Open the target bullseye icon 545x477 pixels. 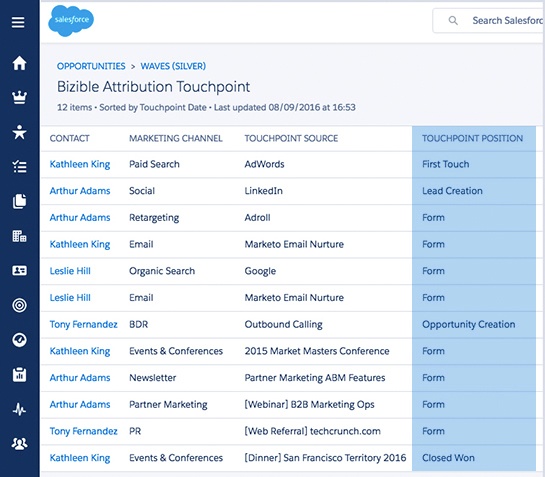(19, 305)
